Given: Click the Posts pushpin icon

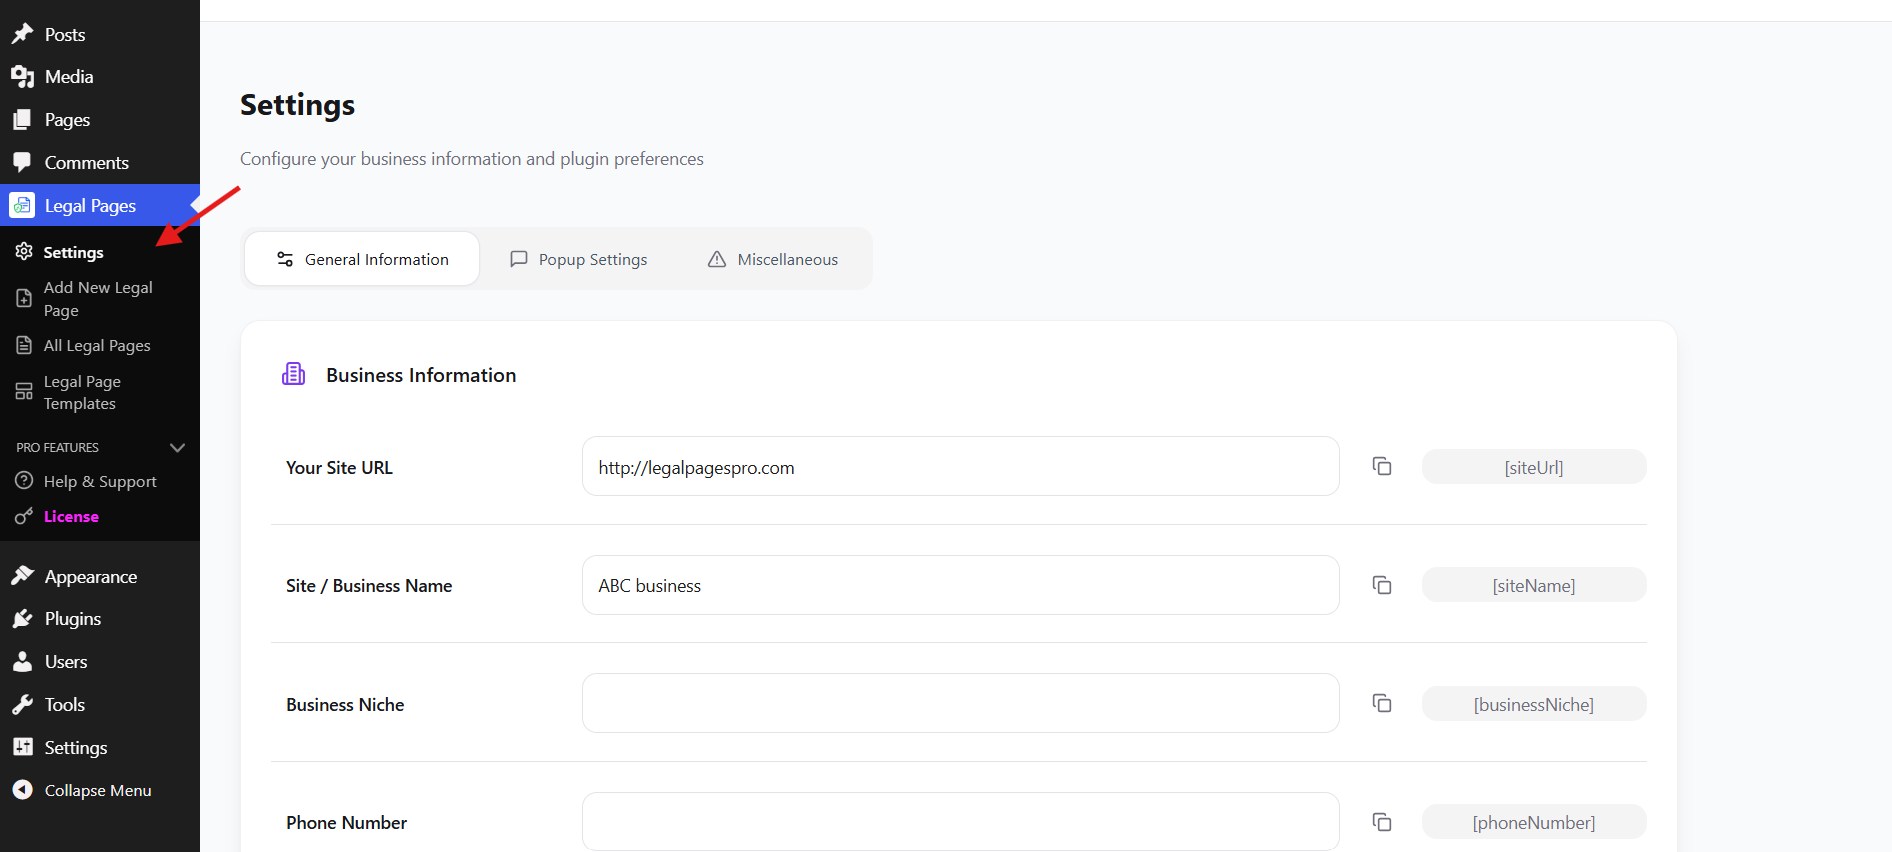Looking at the screenshot, I should pyautogui.click(x=22, y=34).
